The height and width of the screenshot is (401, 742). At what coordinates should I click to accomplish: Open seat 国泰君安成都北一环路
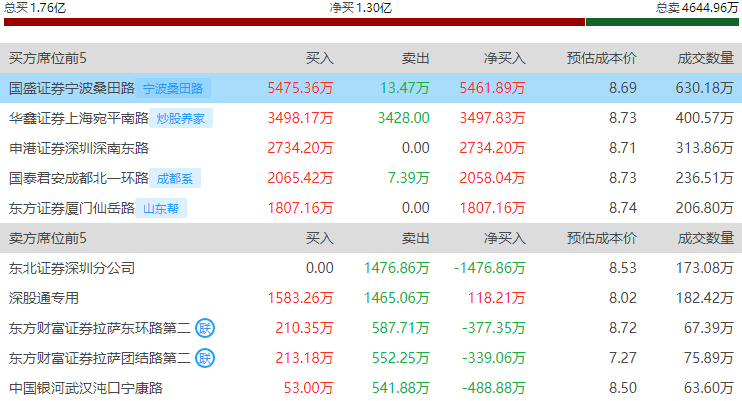(x=79, y=178)
